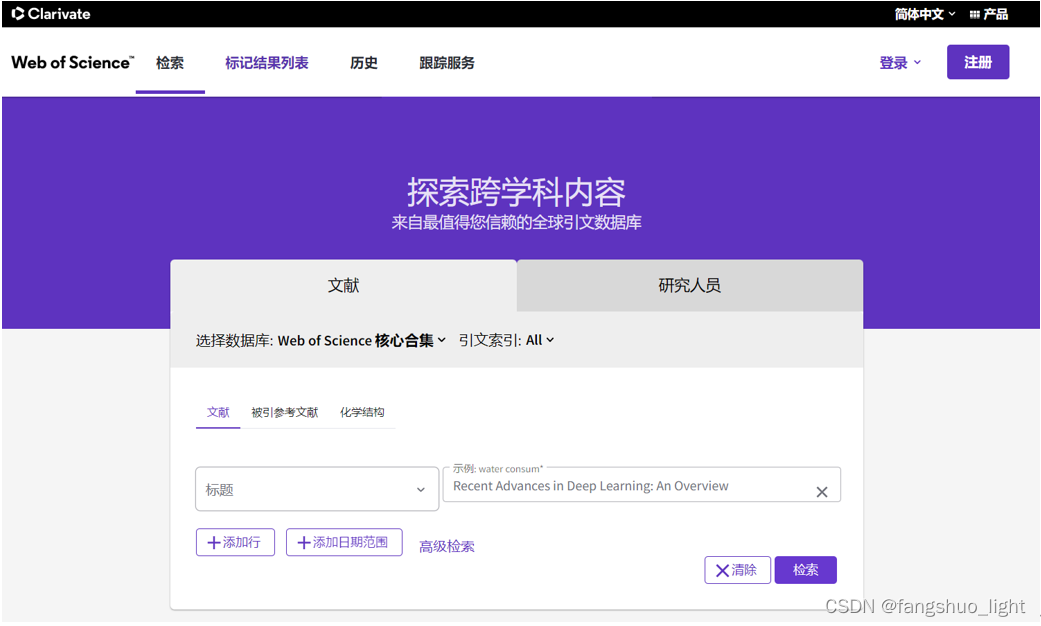The width and height of the screenshot is (1041, 626).
Task: Click the Clarivate logo
Action: click(x=51, y=14)
